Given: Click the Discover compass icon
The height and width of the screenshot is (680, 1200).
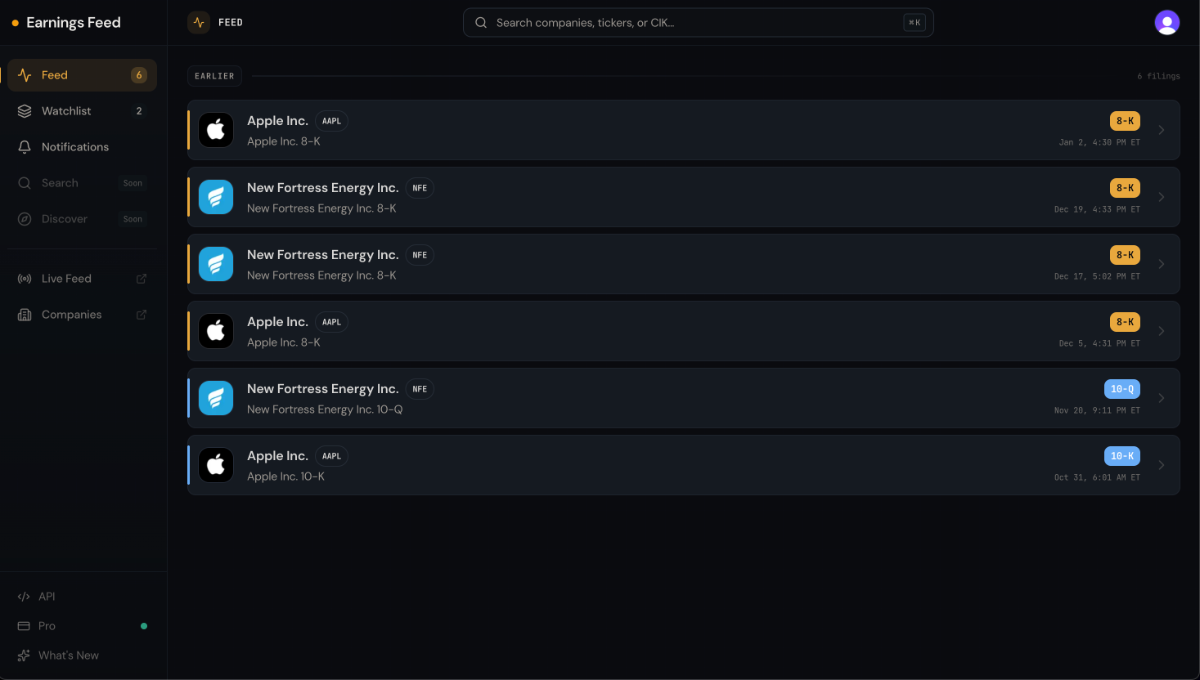Looking at the screenshot, I should (24, 218).
